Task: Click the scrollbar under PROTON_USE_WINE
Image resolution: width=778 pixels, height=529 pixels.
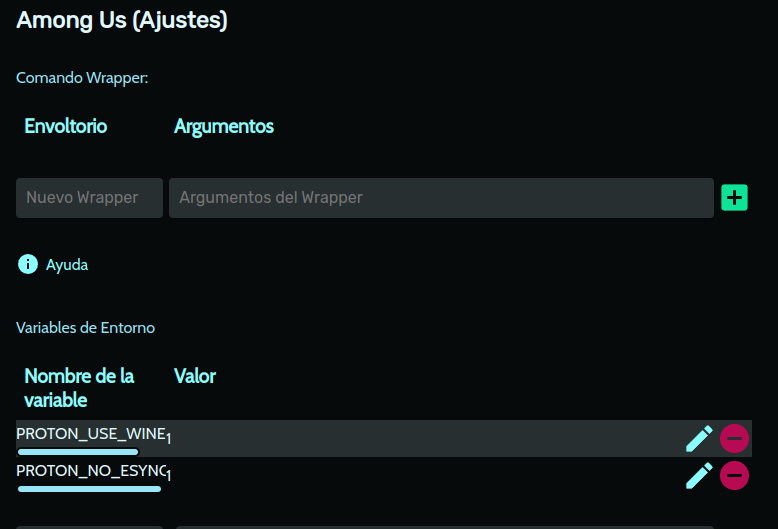Action: [78, 452]
